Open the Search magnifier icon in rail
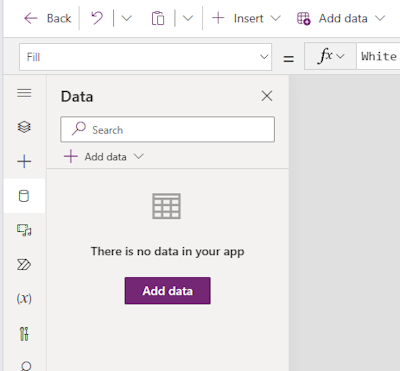The width and height of the screenshot is (400, 371). [26, 366]
